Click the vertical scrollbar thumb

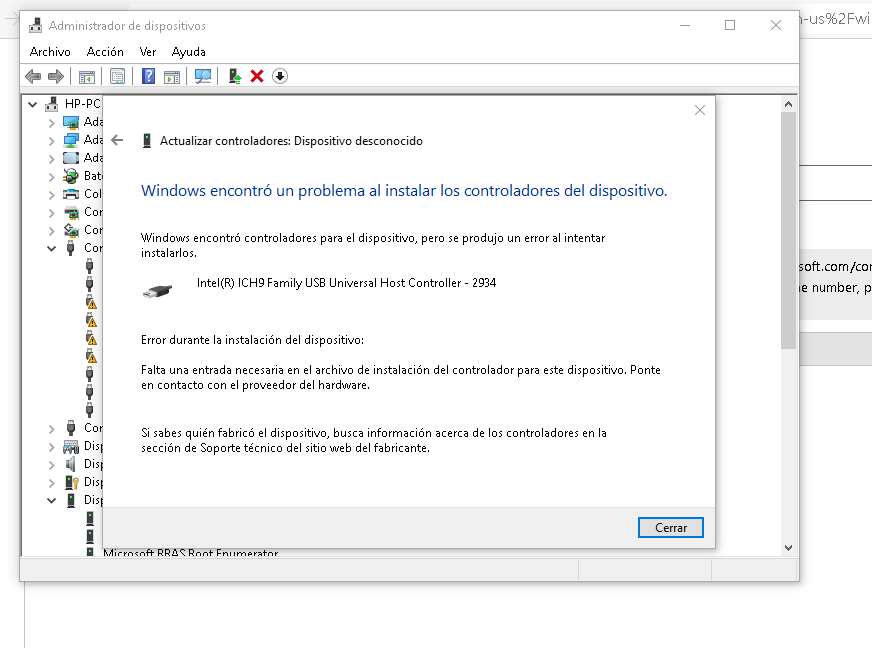[788, 230]
